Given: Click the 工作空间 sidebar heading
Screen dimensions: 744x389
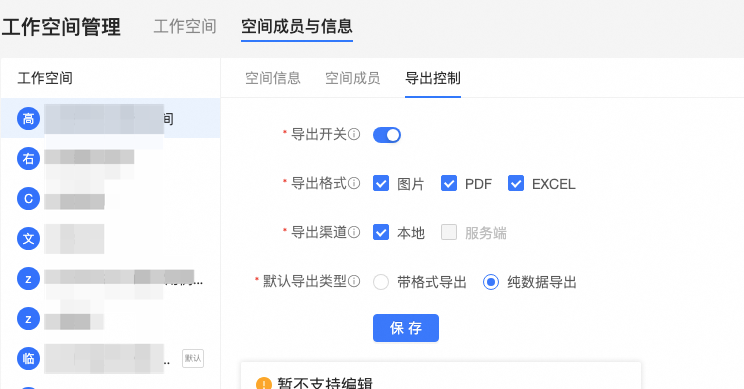Looking at the screenshot, I should tap(45, 78).
